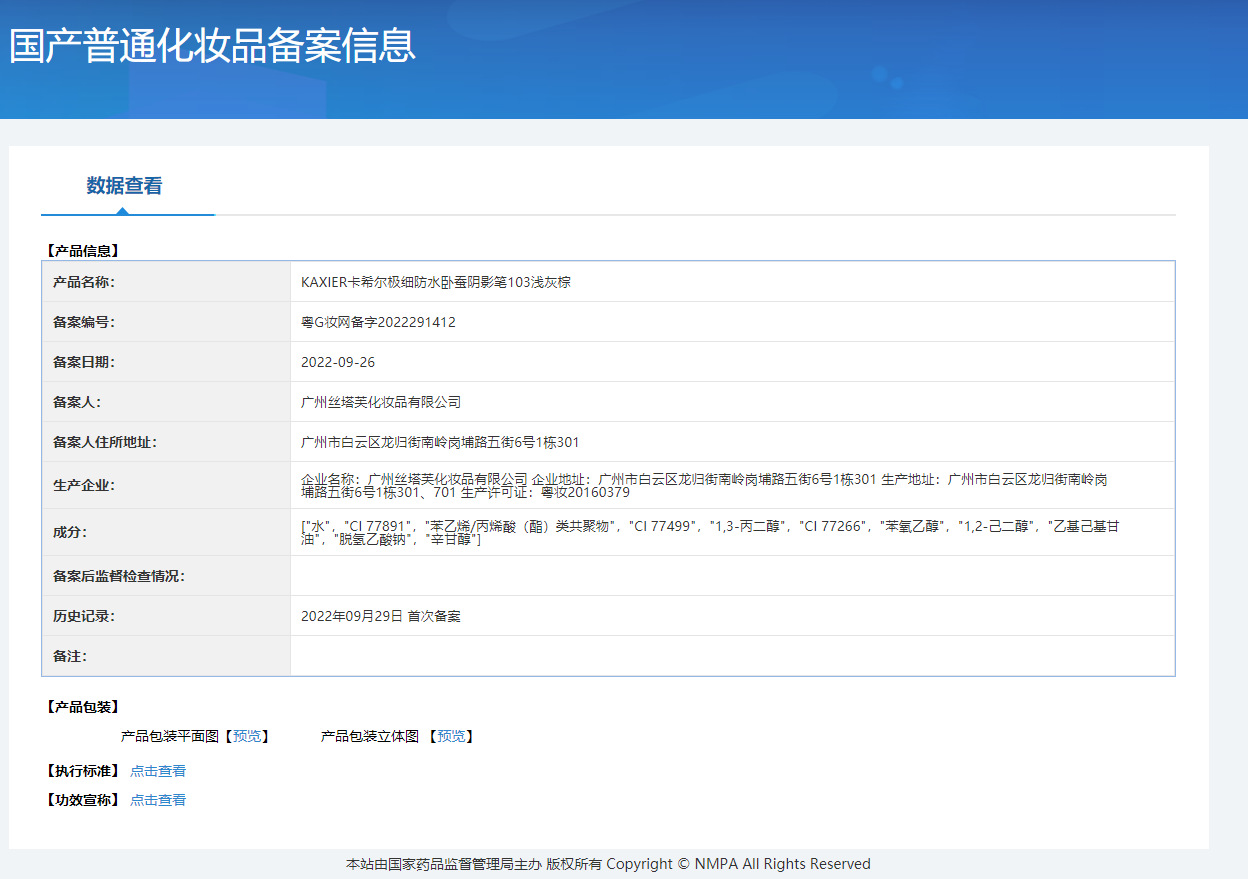Screen dimensions: 1248x879
Task: Open 点击查看 link for 功效宣称
Action: tap(158, 800)
